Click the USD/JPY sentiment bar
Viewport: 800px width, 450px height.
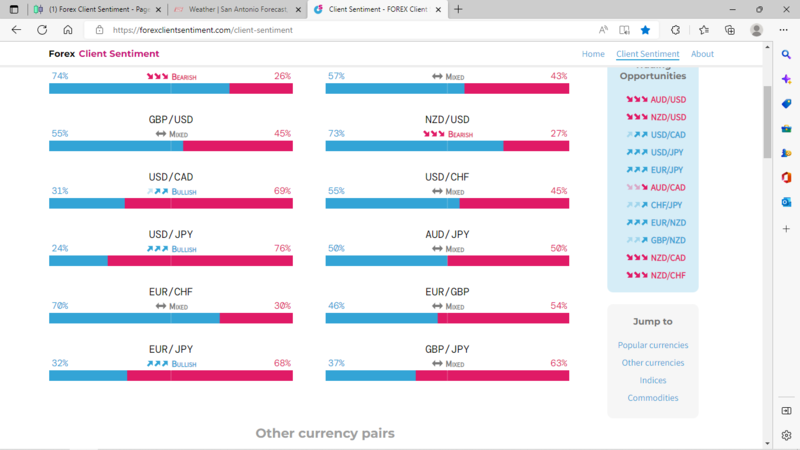pos(171,261)
